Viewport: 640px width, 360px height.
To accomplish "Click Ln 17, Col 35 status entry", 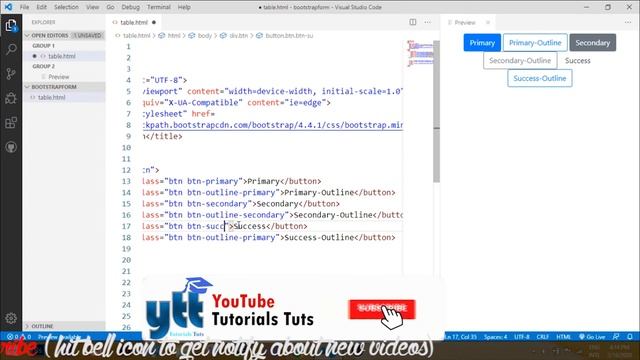I will pyautogui.click(x=460, y=337).
